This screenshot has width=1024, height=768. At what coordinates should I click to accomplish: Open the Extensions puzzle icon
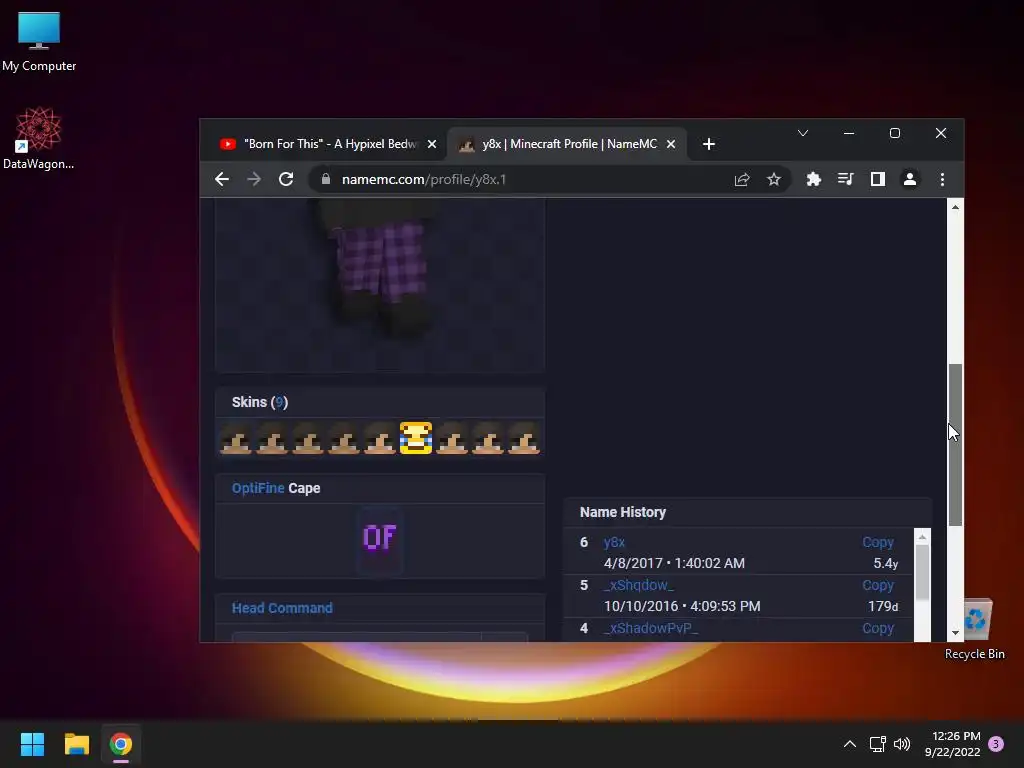click(814, 179)
